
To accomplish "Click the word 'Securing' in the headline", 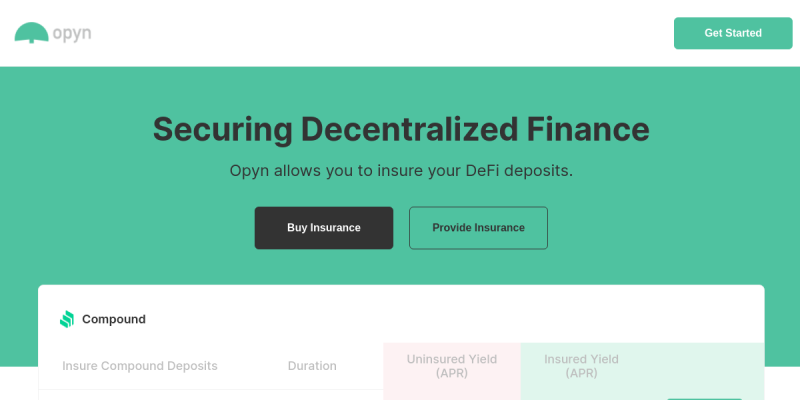I will click(222, 129).
